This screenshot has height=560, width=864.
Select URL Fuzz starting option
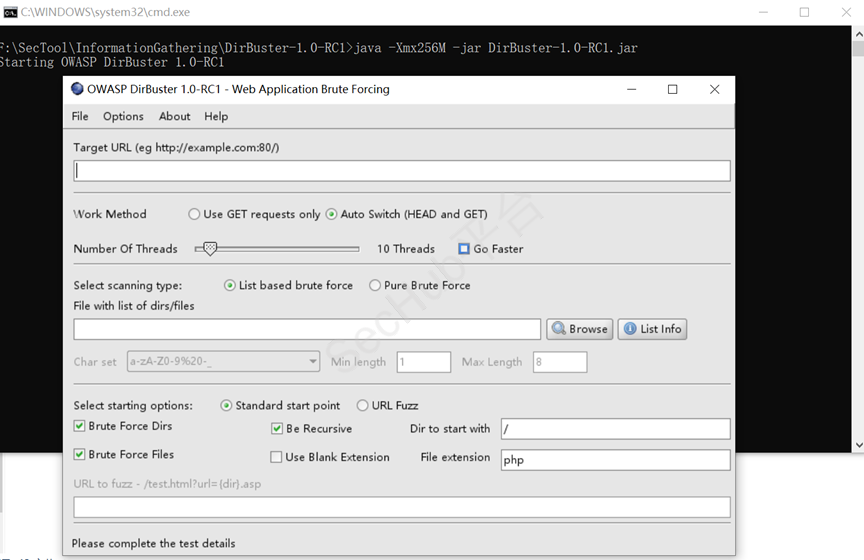tap(363, 406)
